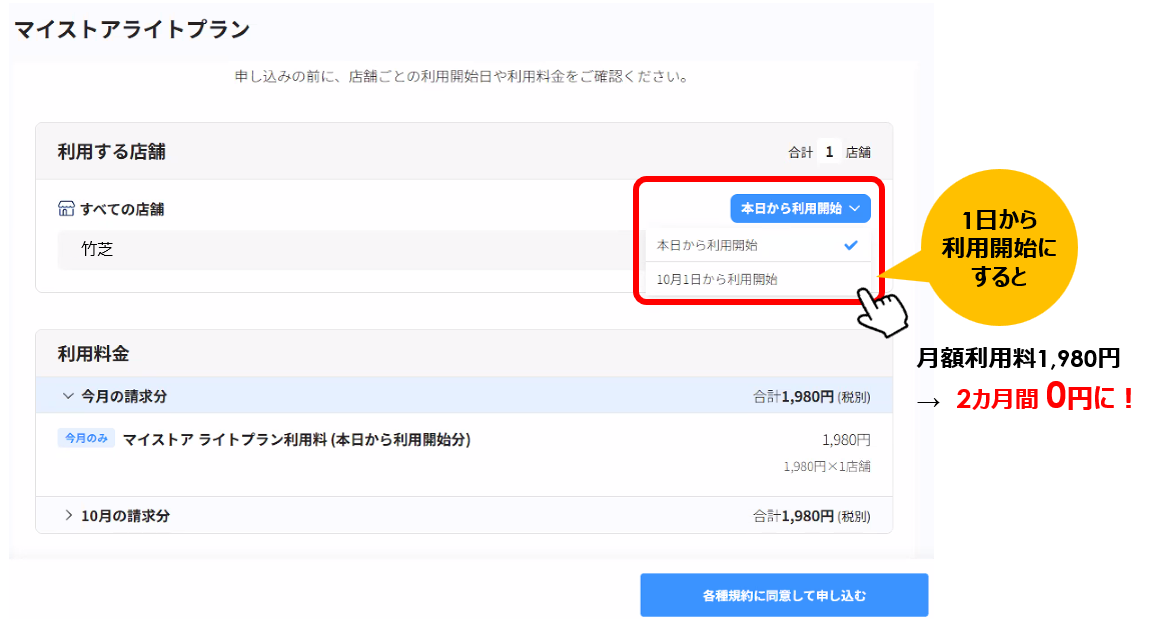Click the マイストア ライトプラン利用料 line item

point(296,439)
